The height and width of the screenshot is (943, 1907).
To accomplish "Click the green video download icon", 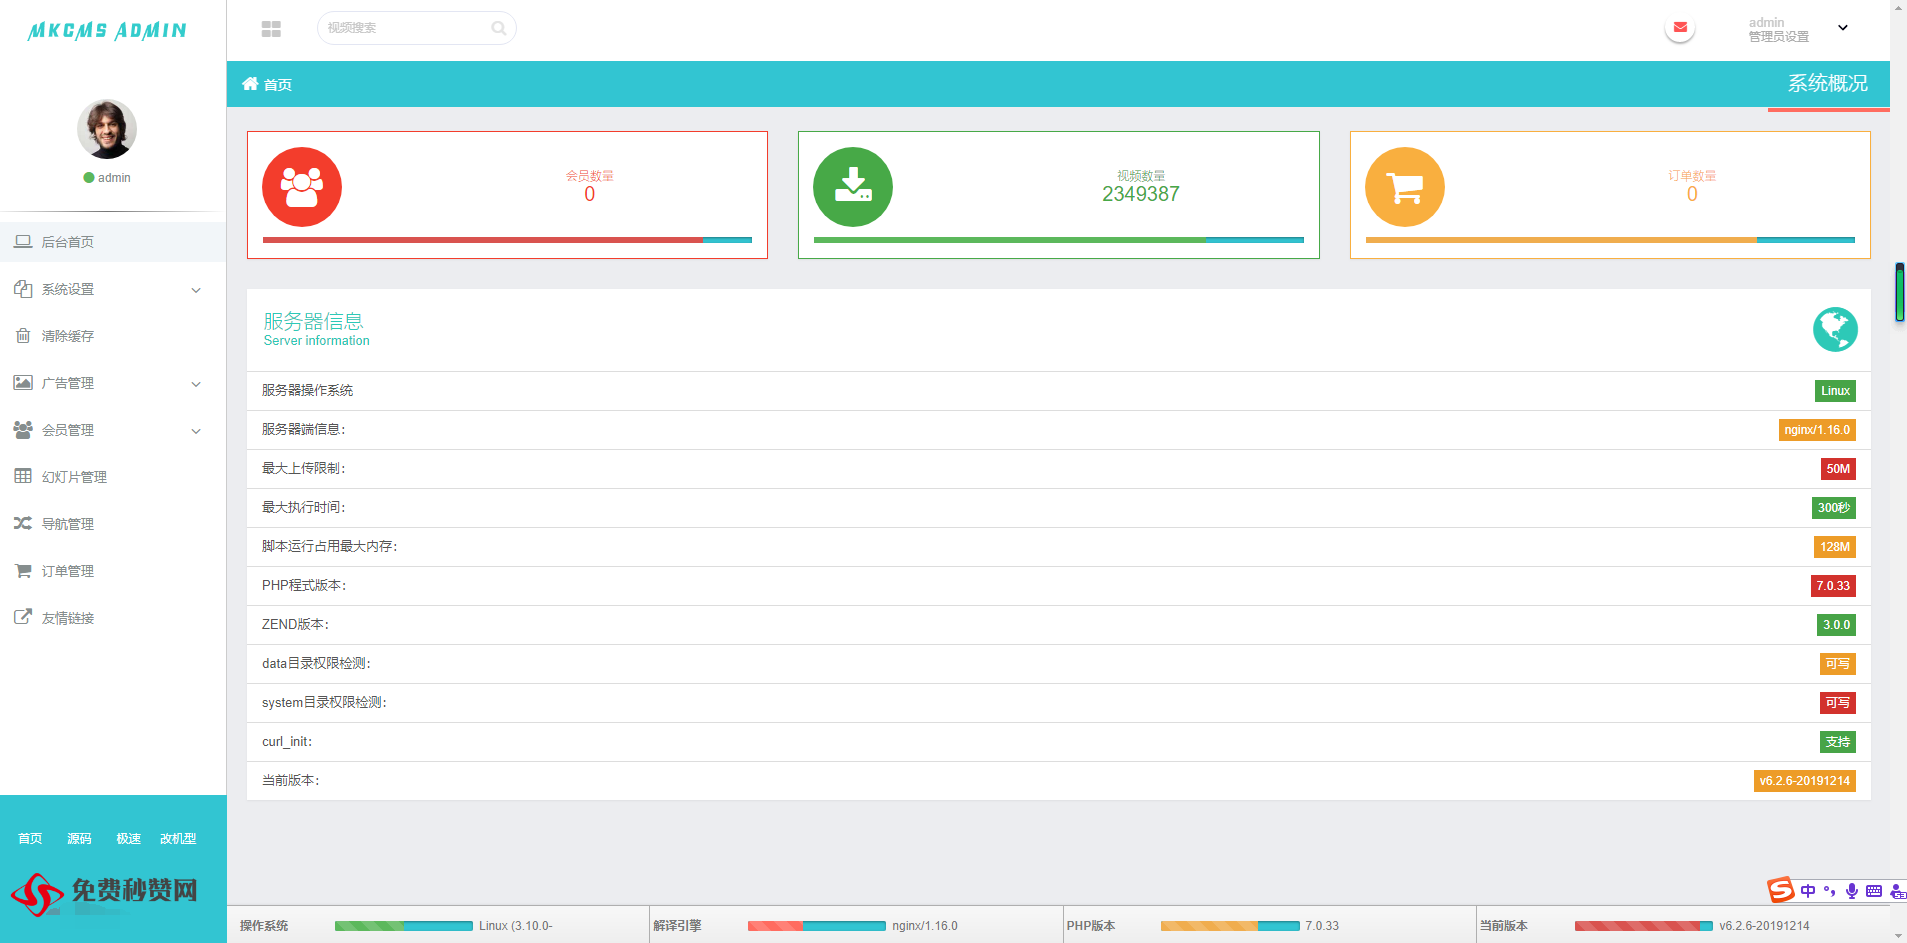I will tap(853, 187).
